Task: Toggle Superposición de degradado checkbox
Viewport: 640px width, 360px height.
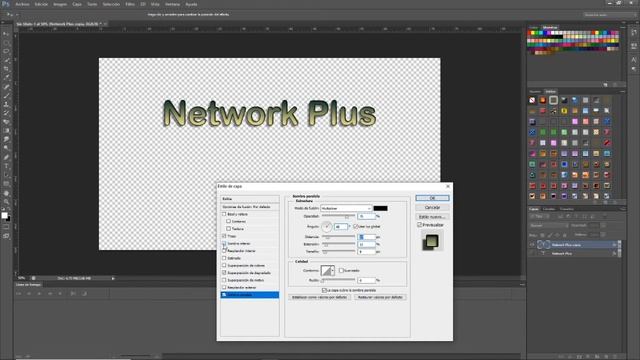Action: tap(224, 273)
